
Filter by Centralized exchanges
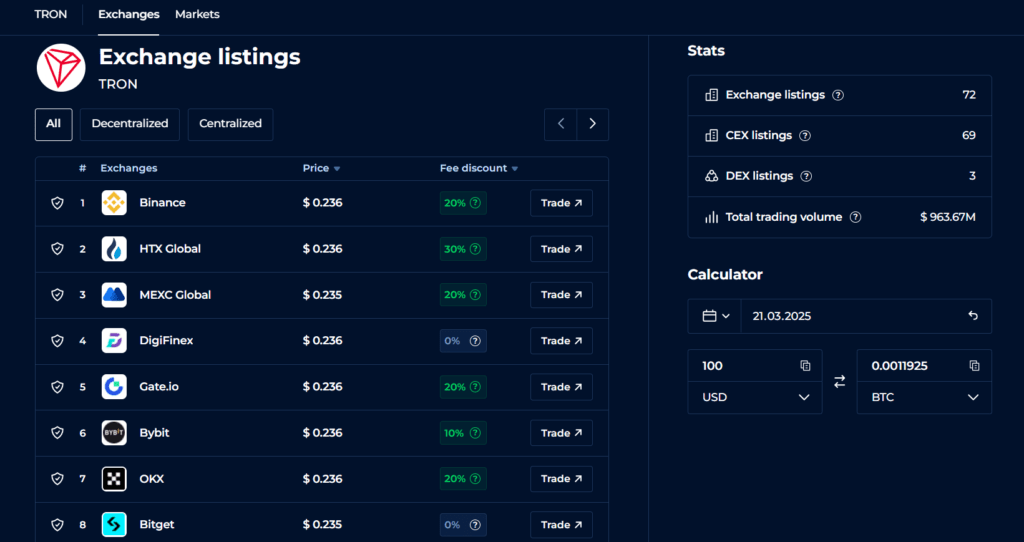coord(231,124)
